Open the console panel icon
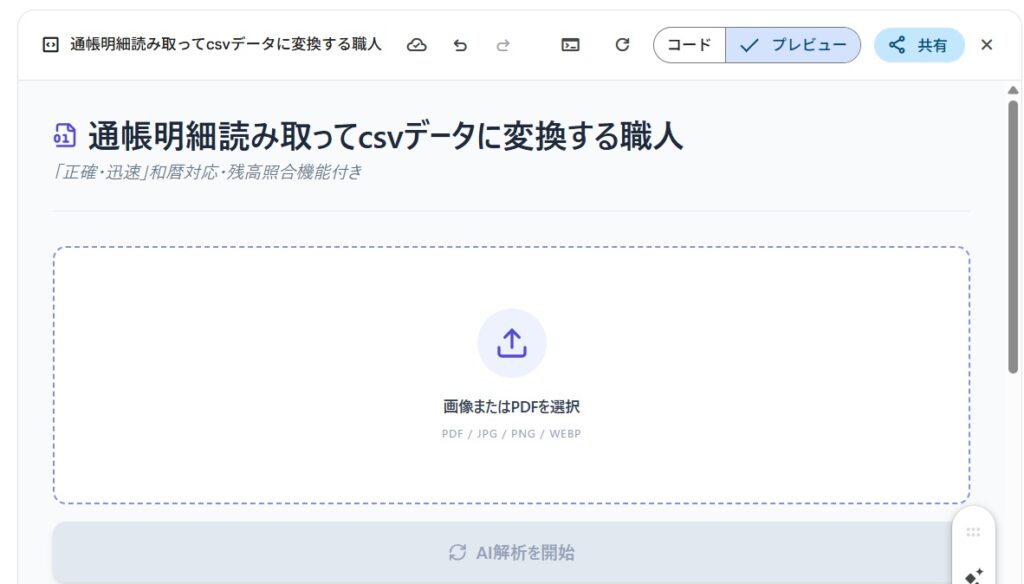 (x=570, y=45)
